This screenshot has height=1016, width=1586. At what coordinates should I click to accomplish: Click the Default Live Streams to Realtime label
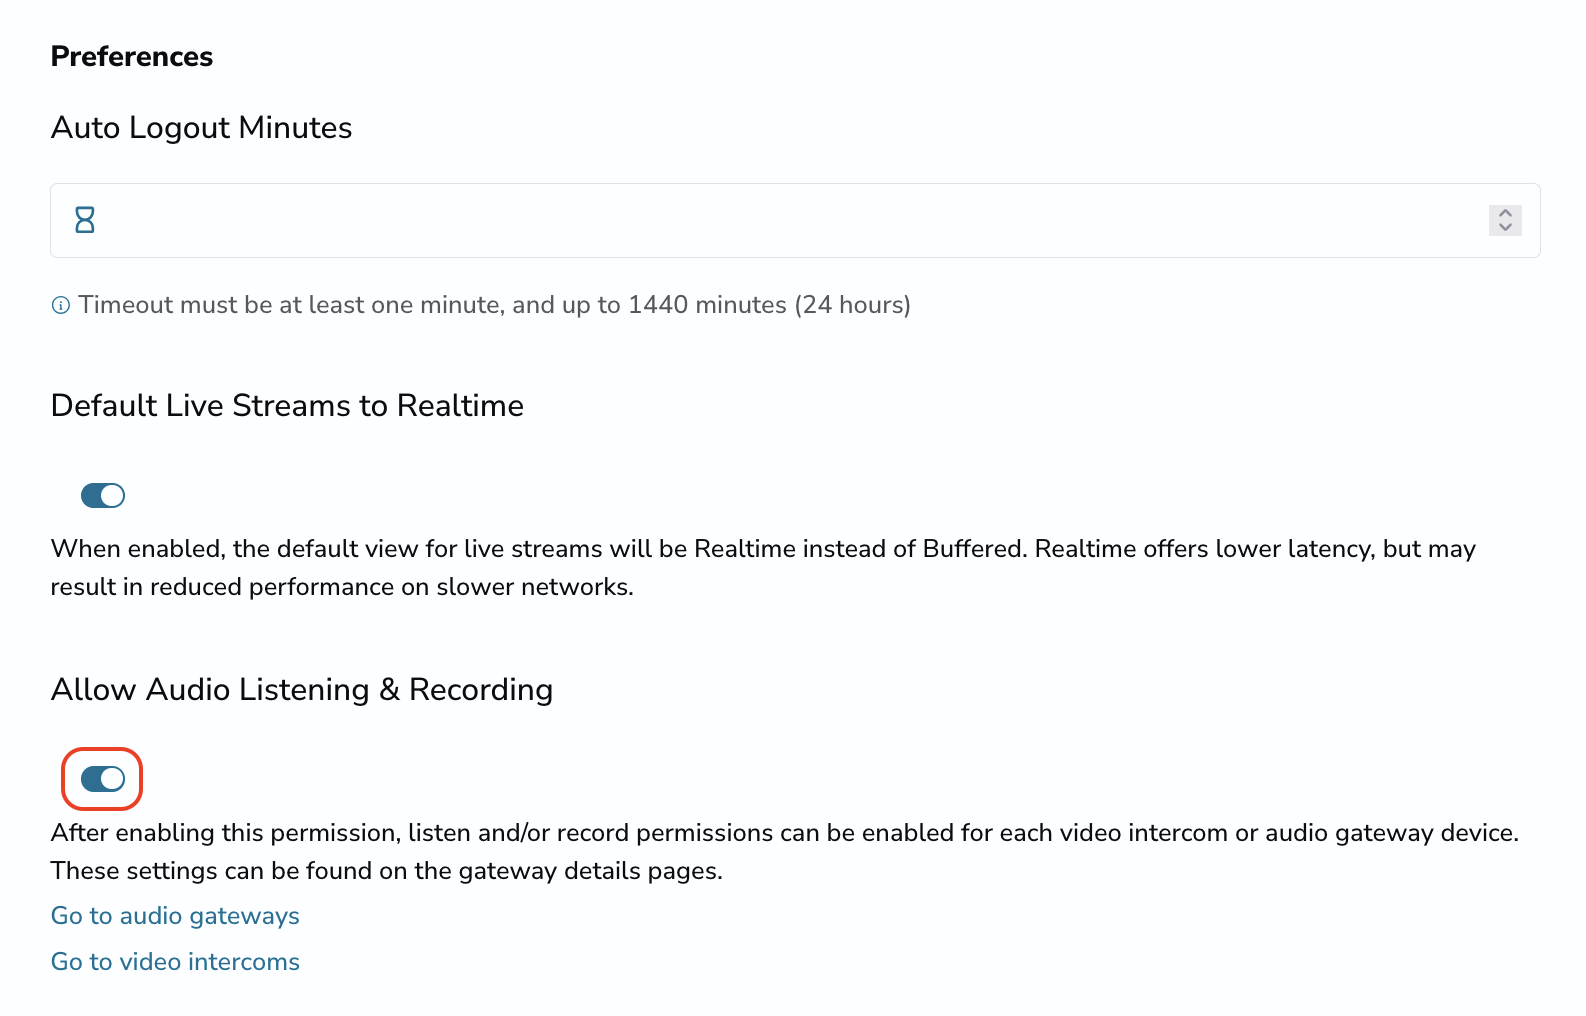(x=287, y=406)
